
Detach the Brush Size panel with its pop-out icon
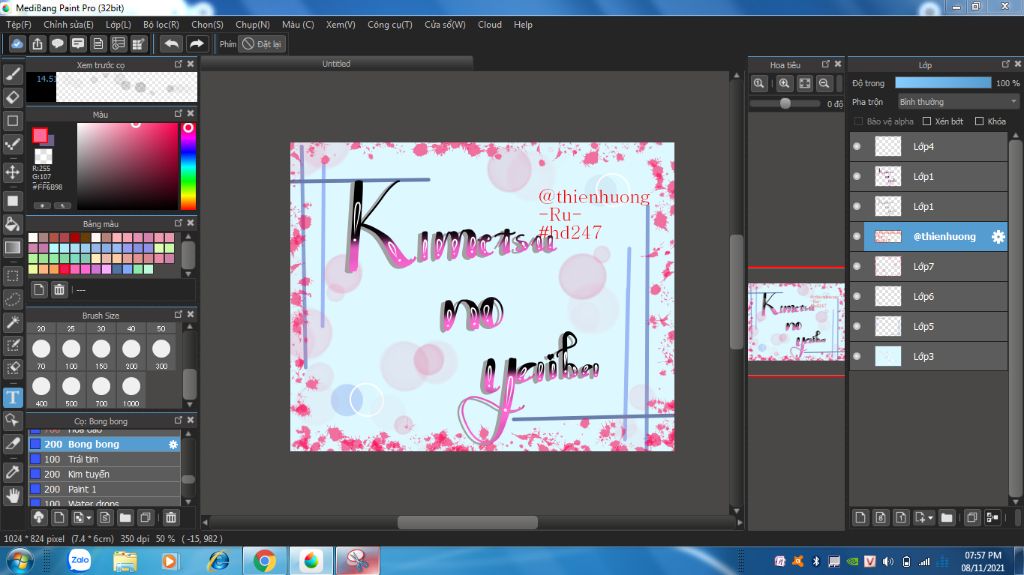[178, 315]
